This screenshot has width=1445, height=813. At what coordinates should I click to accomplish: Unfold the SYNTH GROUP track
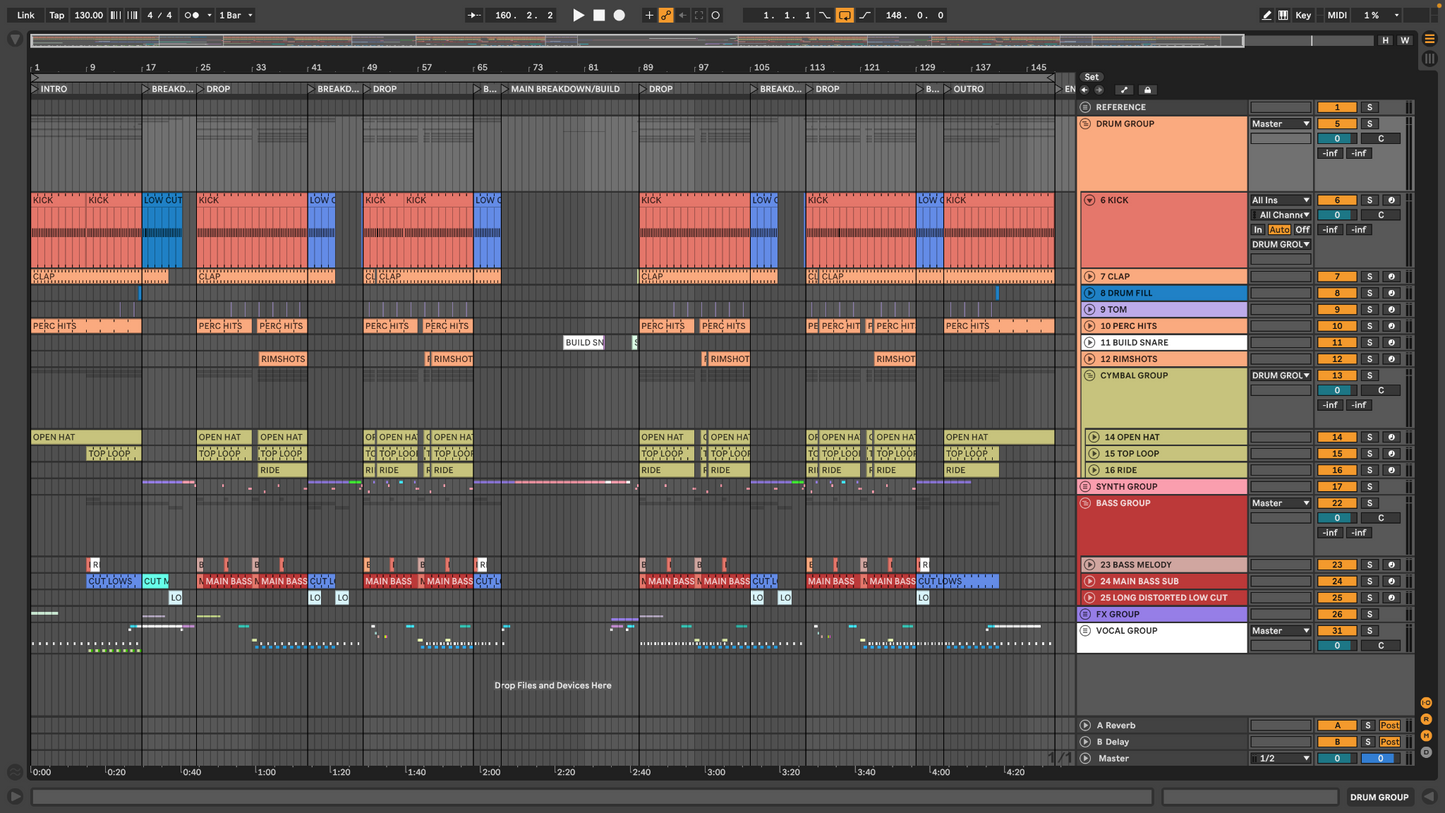pyautogui.click(x=1085, y=487)
